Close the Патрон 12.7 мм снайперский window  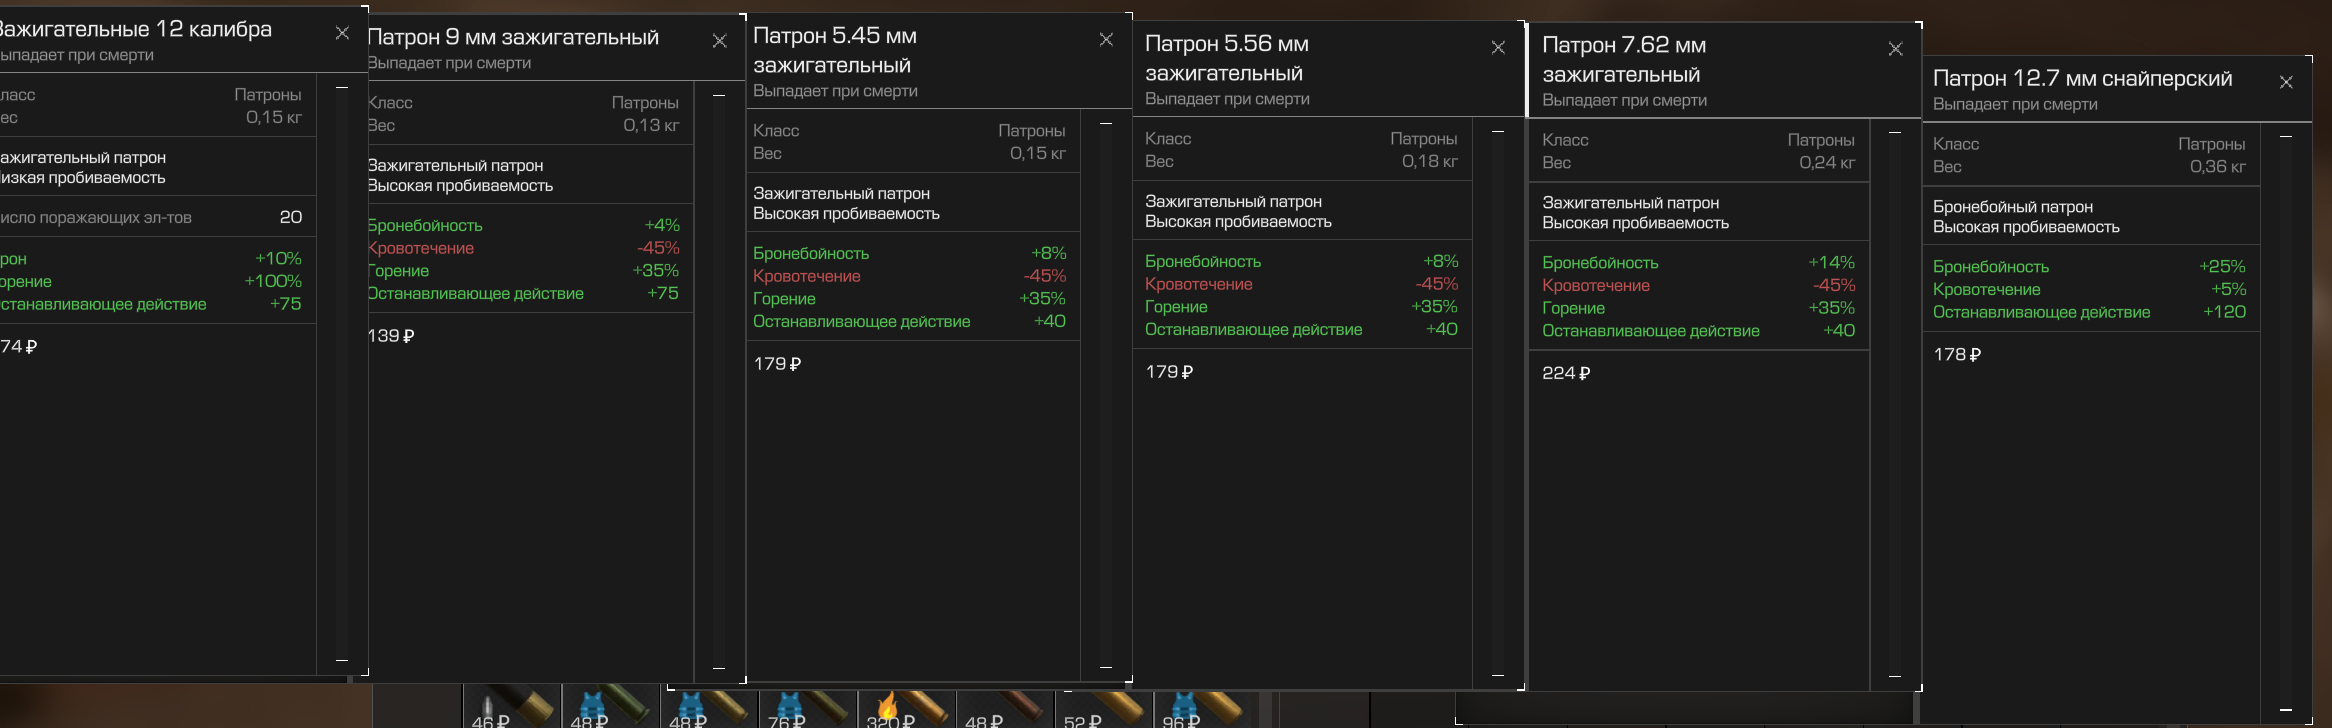coord(2286,82)
